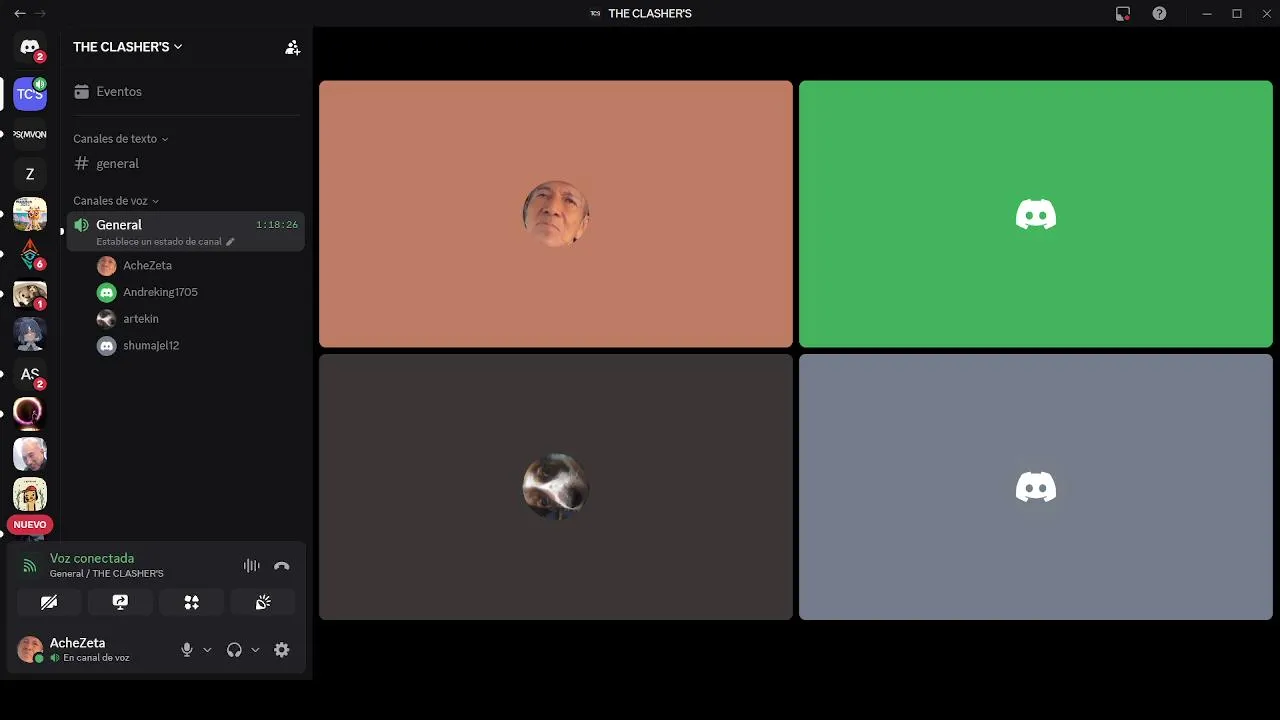Image resolution: width=1280 pixels, height=720 pixels.
Task: Click Establece un estado de canal
Action: pyautogui.click(x=159, y=242)
